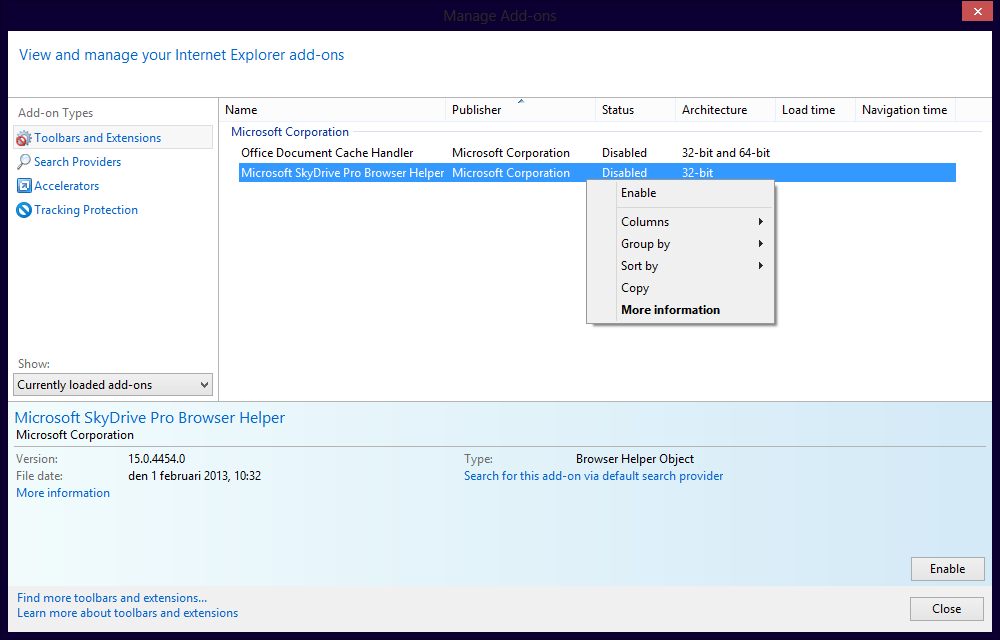Click the details pane title Microsoft SkyDrive Pro Browser Helper
This screenshot has width=1000, height=640.
pos(150,418)
